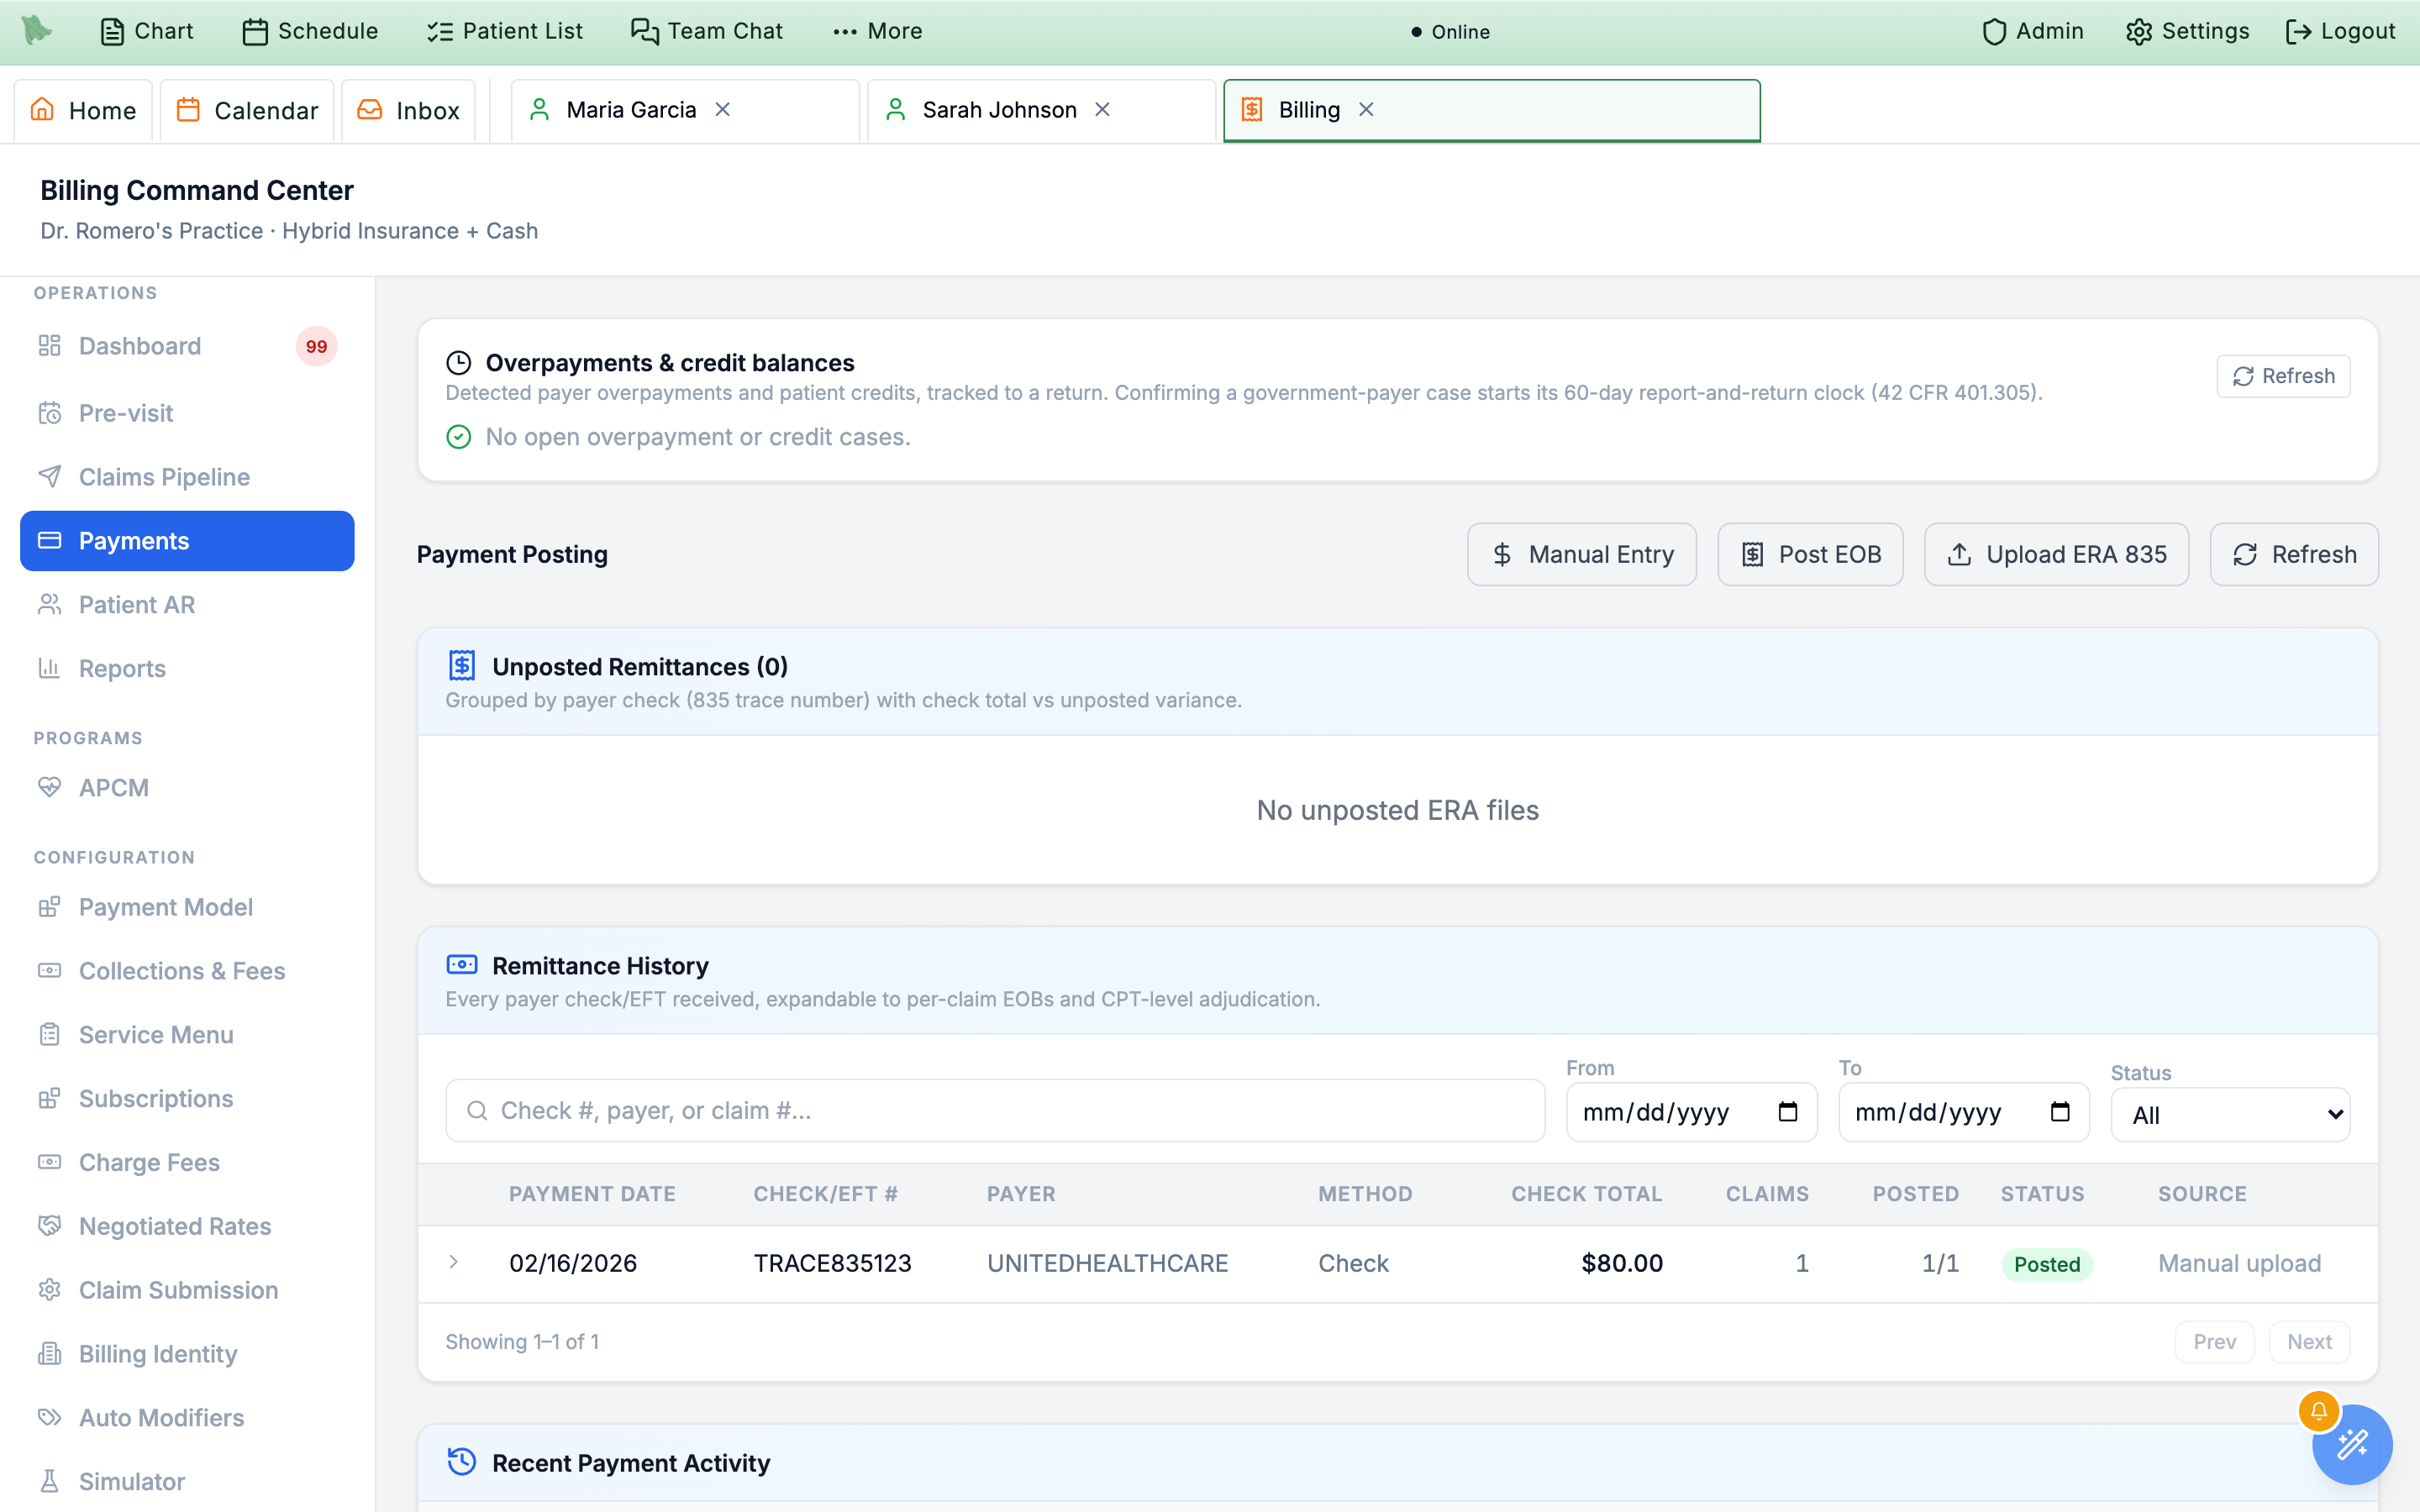The width and height of the screenshot is (2420, 1512).
Task: Open Subscriptions configuration
Action: pyautogui.click(x=187, y=1098)
